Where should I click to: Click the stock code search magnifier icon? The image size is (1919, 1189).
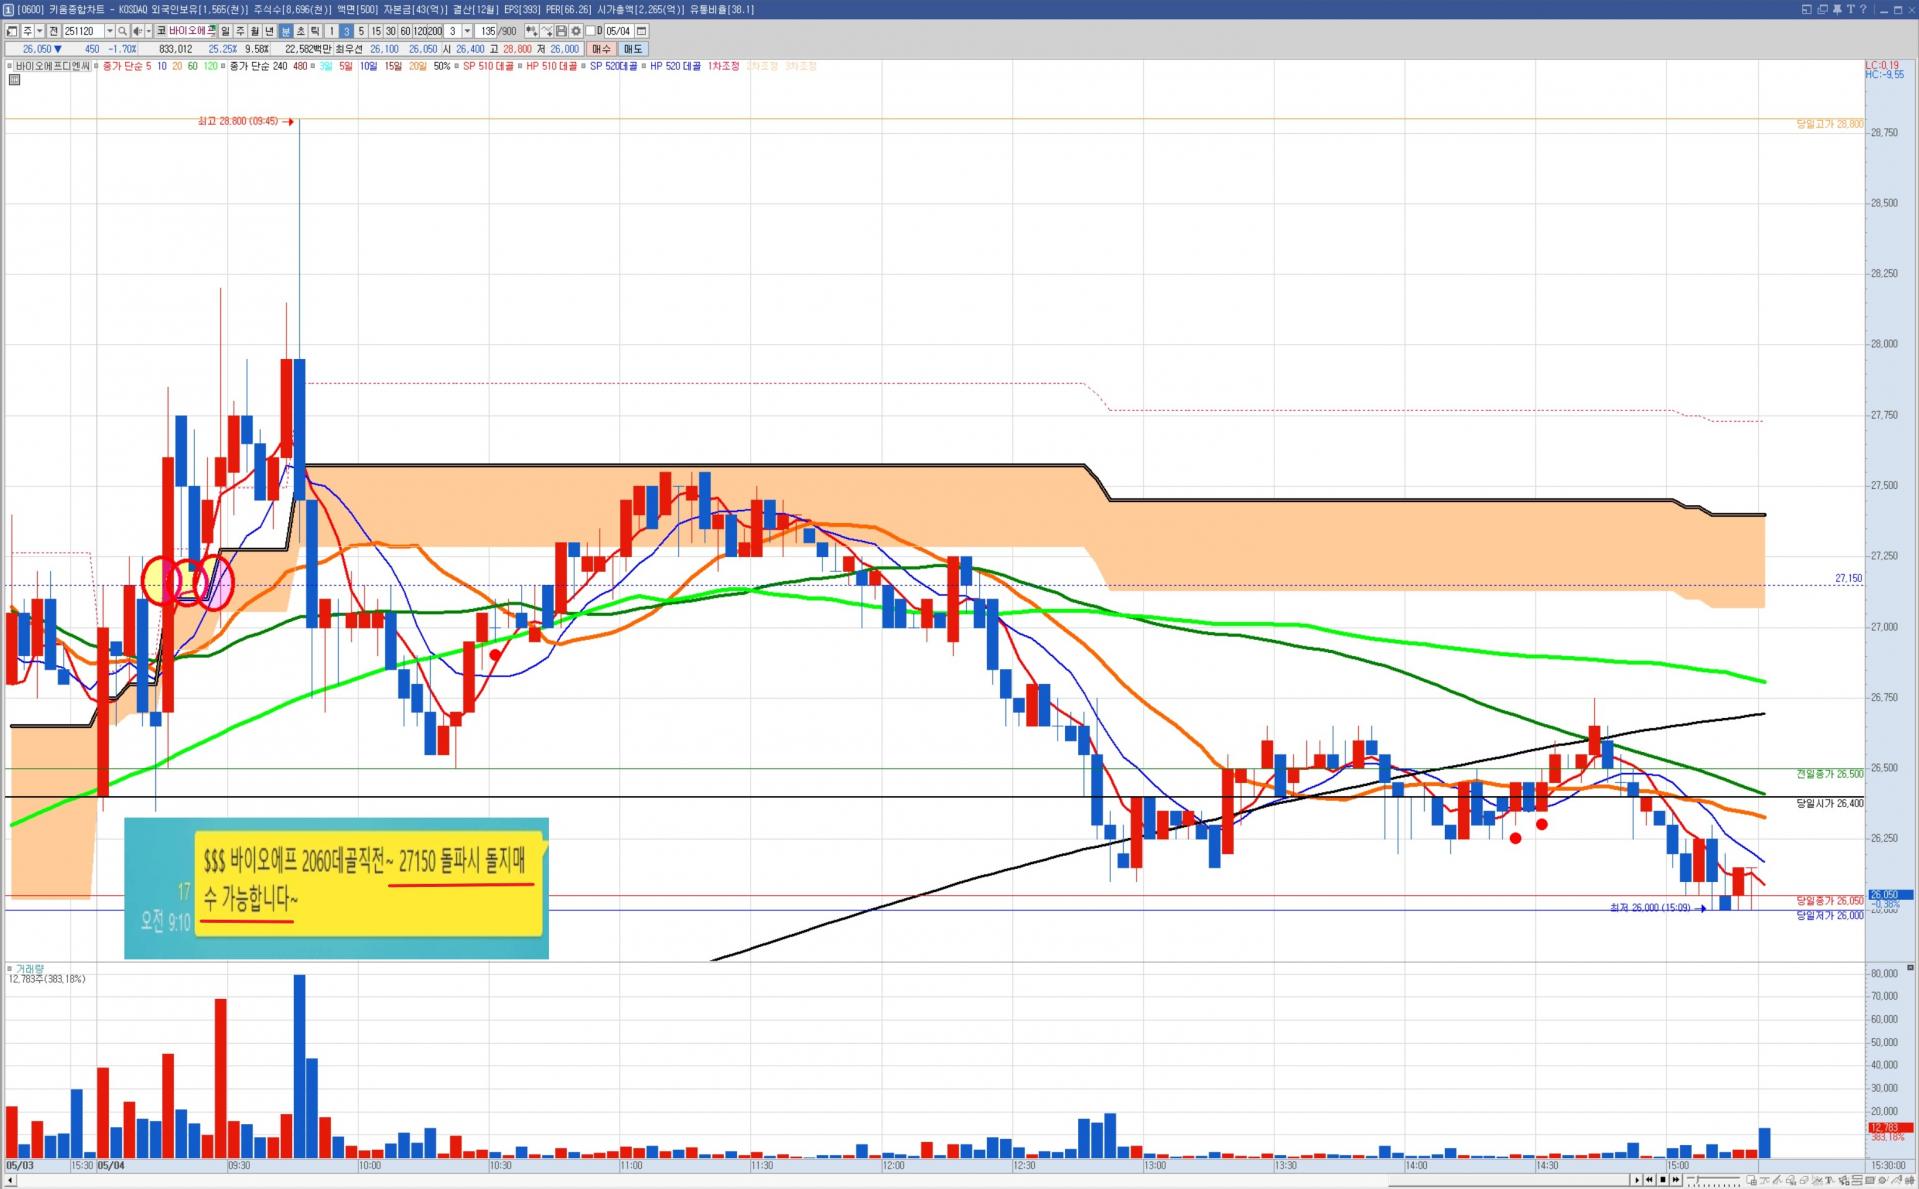(x=123, y=31)
